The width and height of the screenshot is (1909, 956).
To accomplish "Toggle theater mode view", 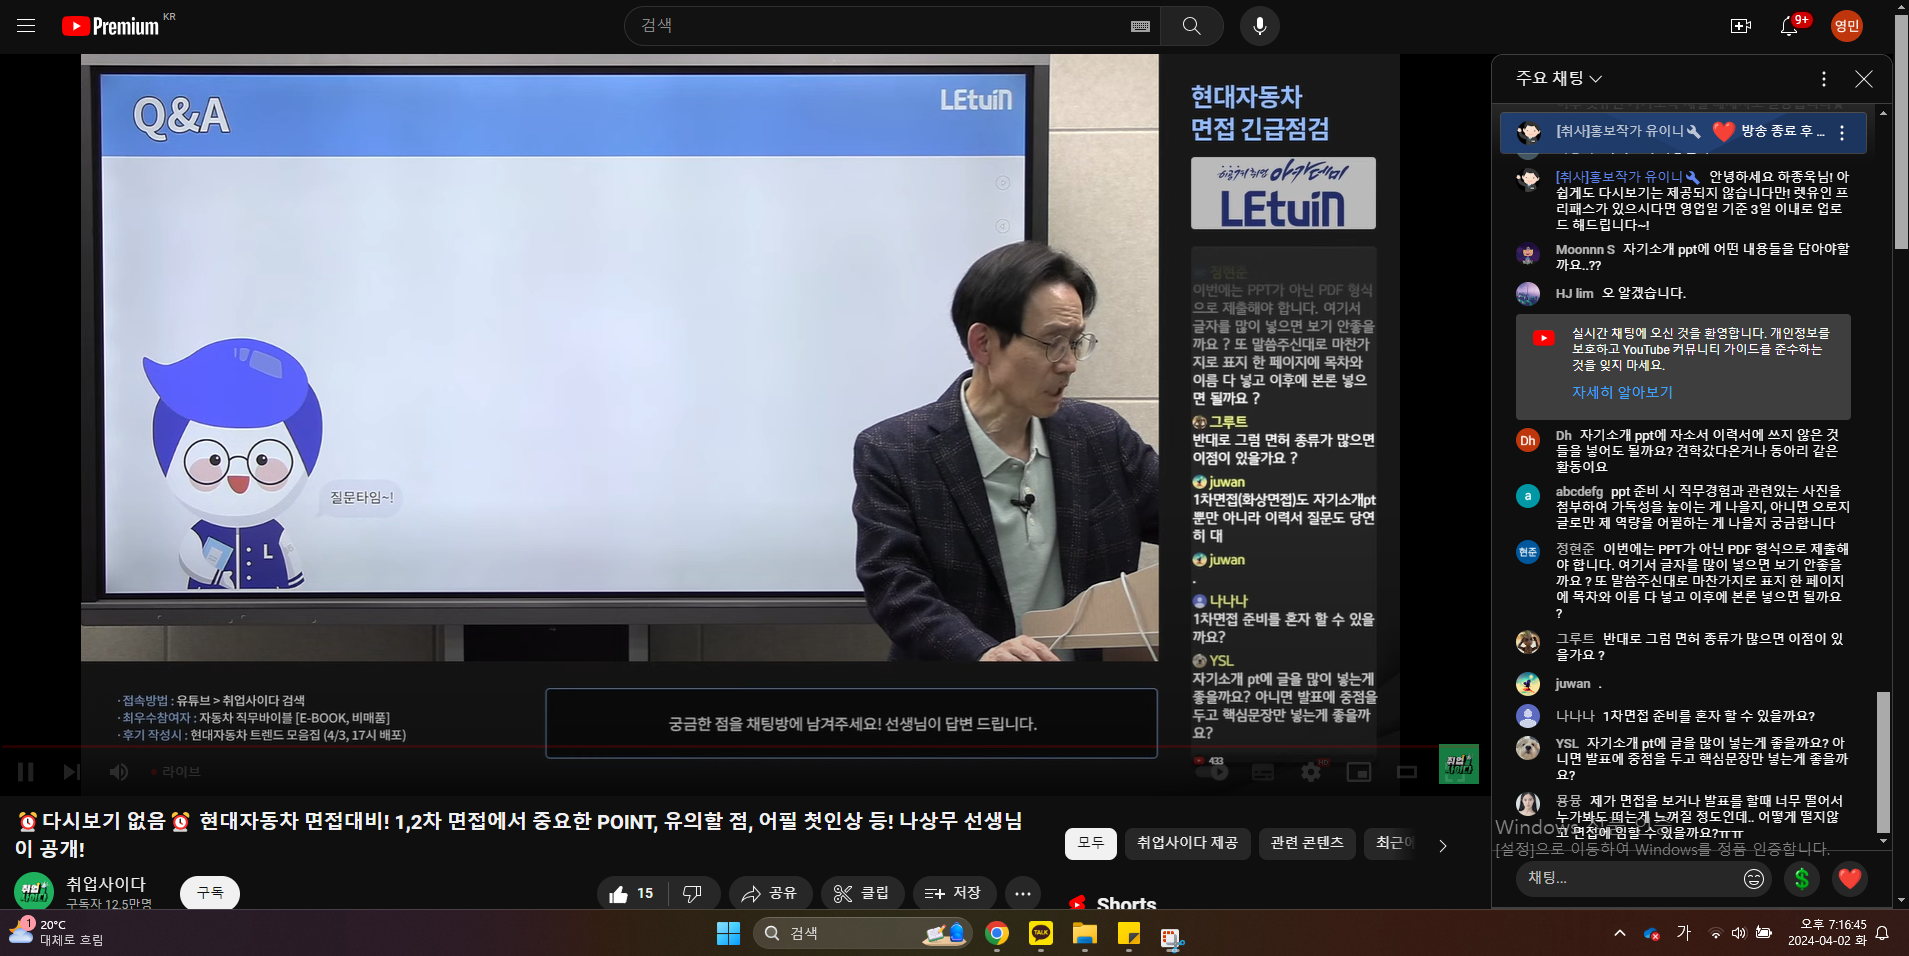I will pyautogui.click(x=1407, y=771).
